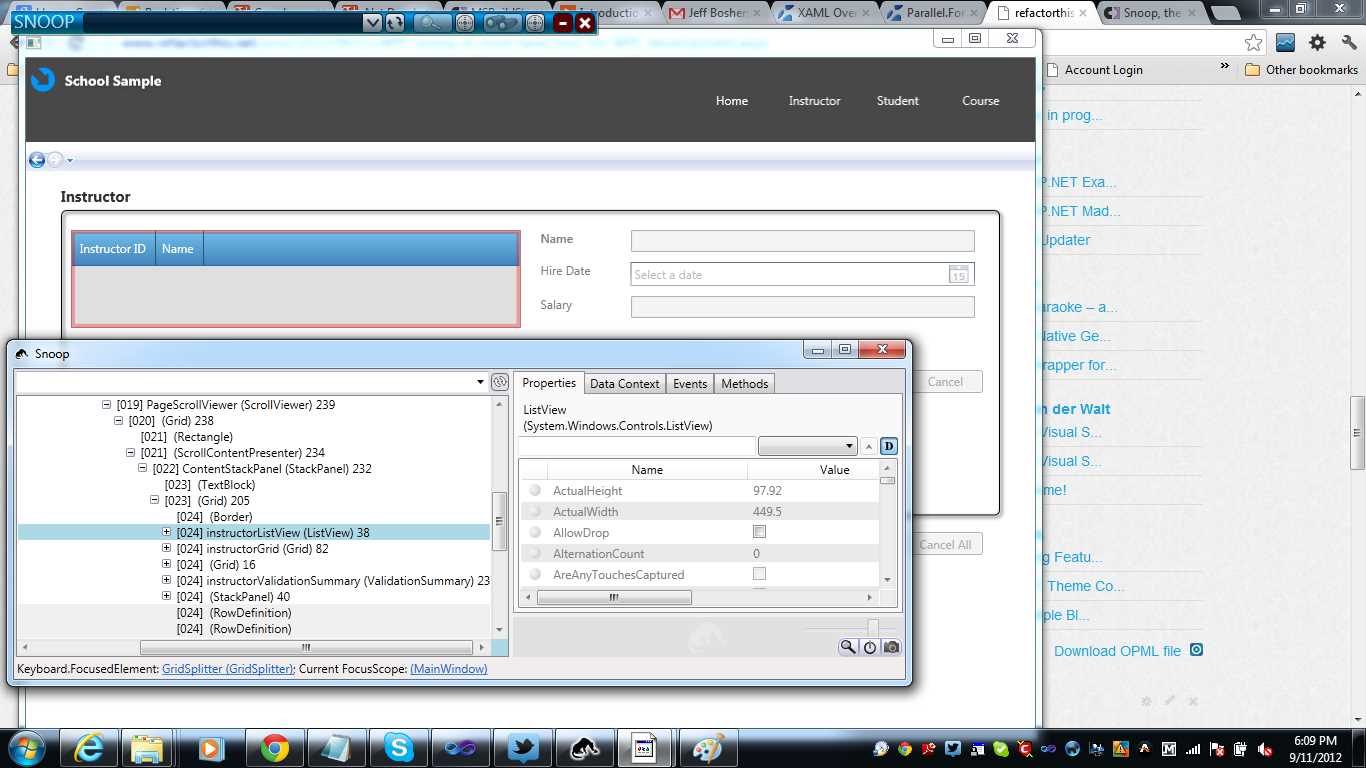Collapse the ContentStackPanel (StackPanel) 232 node

143,468
